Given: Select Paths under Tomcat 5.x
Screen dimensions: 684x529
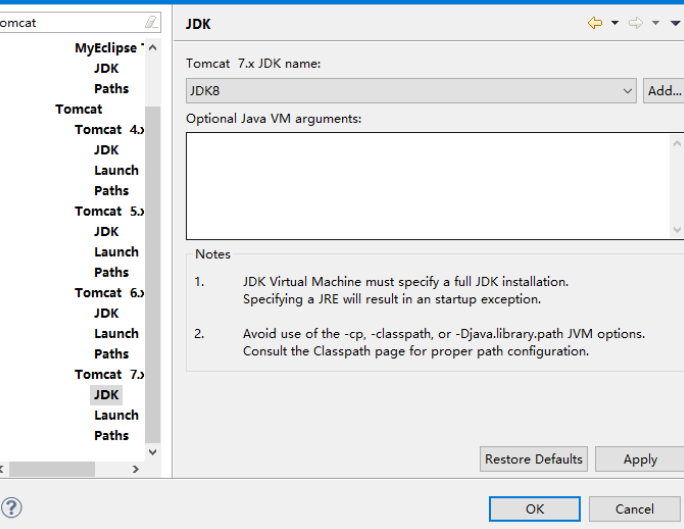Looking at the screenshot, I should (x=112, y=272).
